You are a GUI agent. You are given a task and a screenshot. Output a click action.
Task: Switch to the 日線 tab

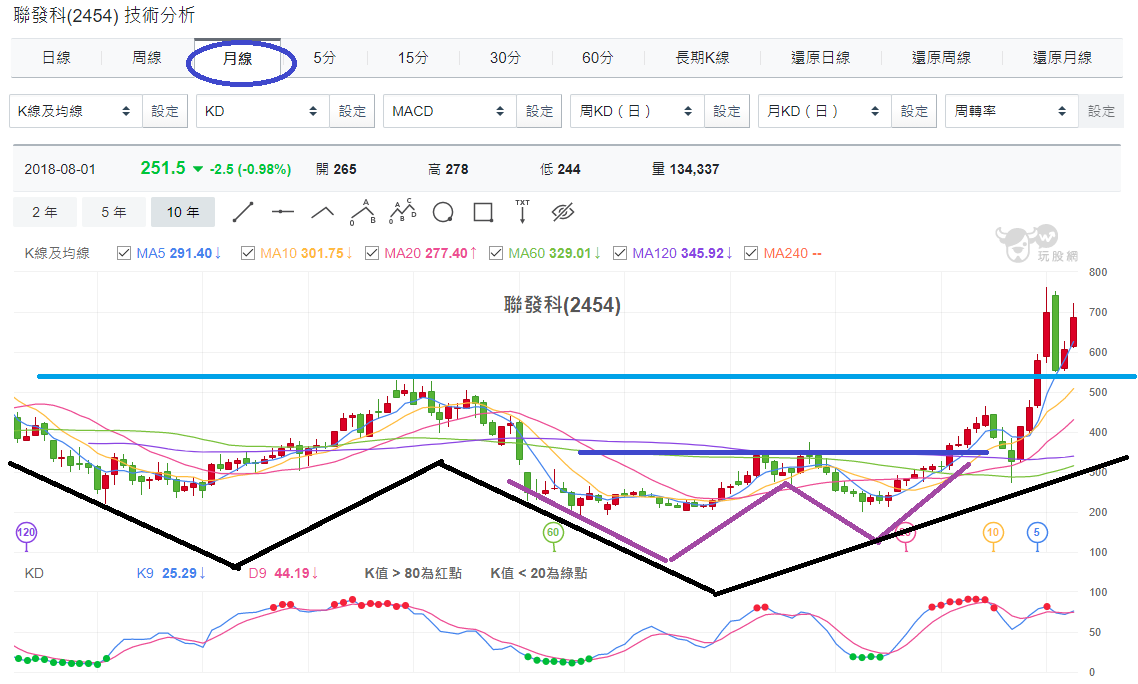[x=57, y=57]
